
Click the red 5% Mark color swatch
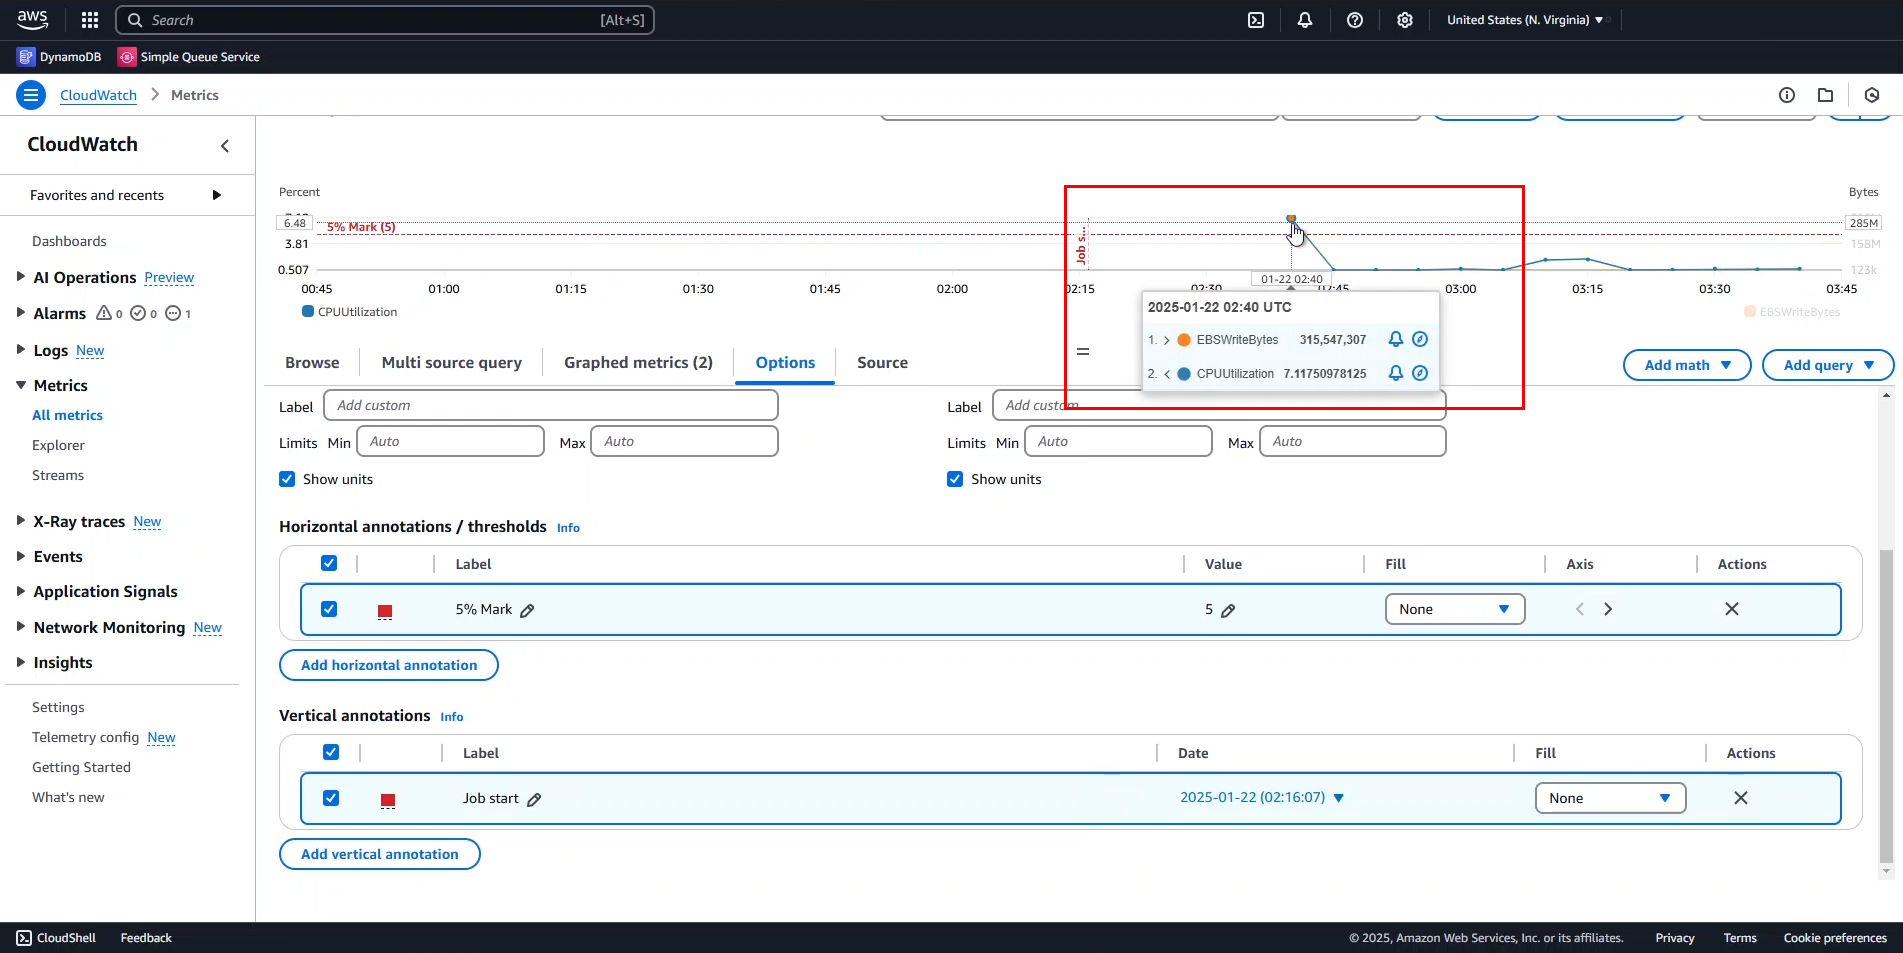[x=385, y=611]
